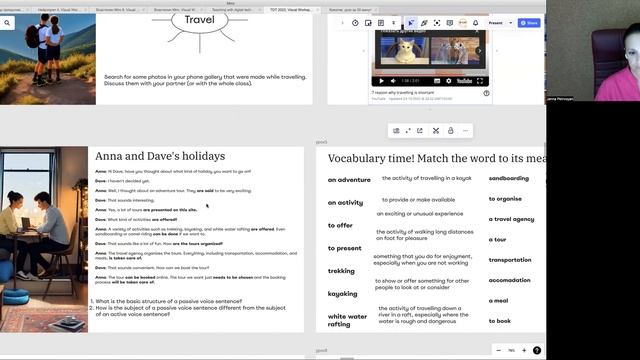Select the word card 'white water rafting'

click(347, 320)
